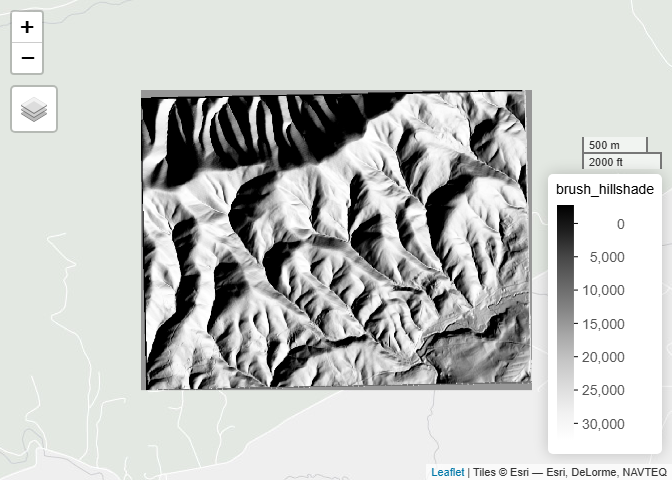Open the Leaflet attribution link
The width and height of the screenshot is (672, 480).
tap(447, 472)
